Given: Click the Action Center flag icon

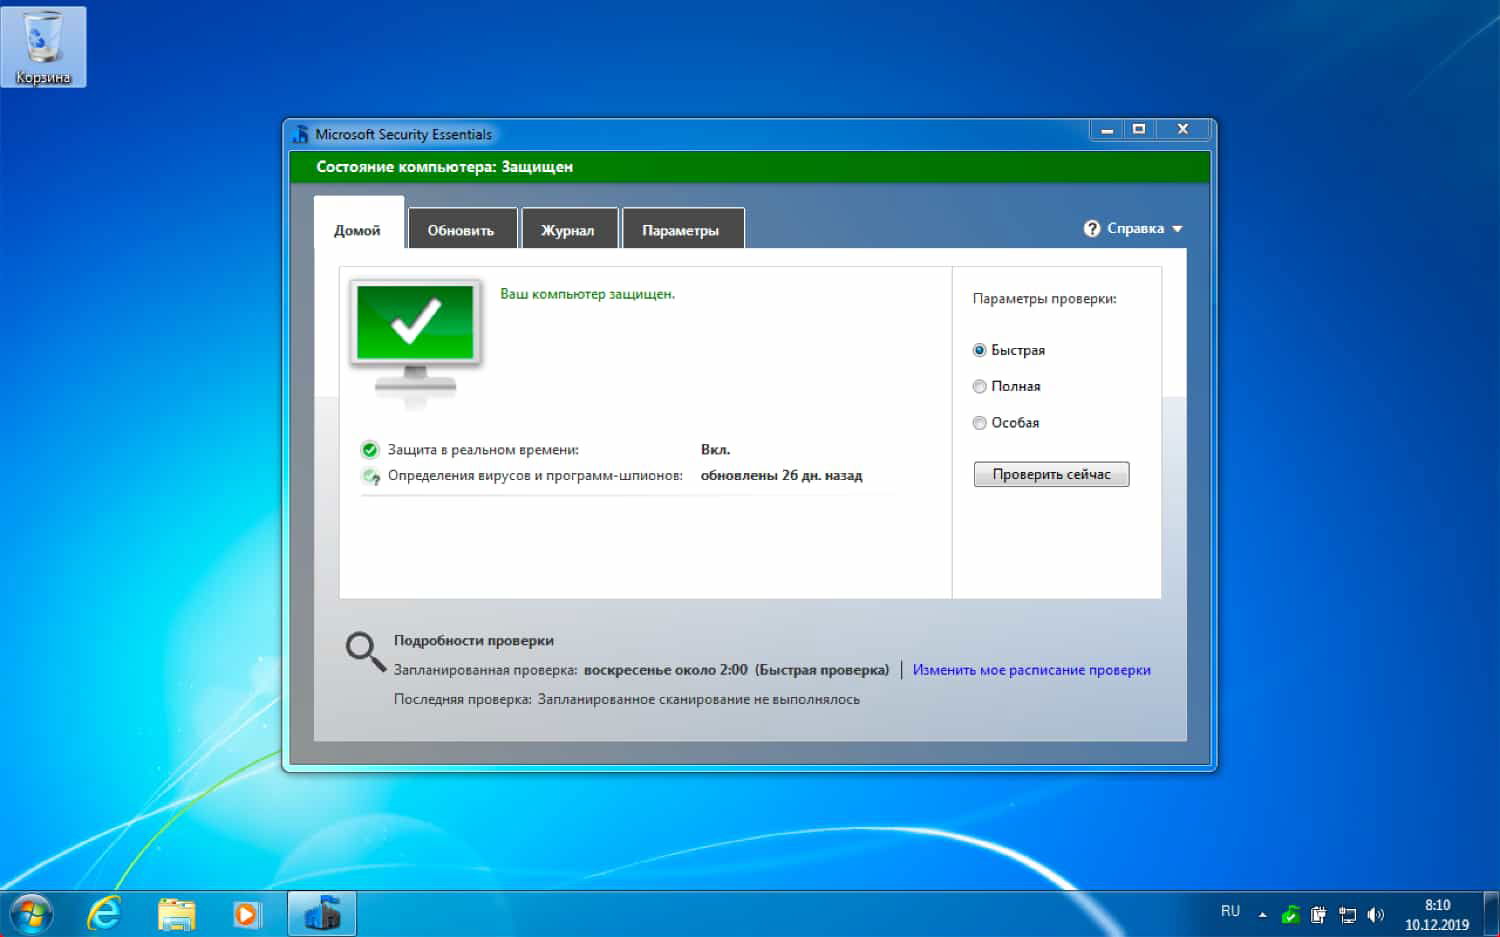Looking at the screenshot, I should tap(1320, 913).
